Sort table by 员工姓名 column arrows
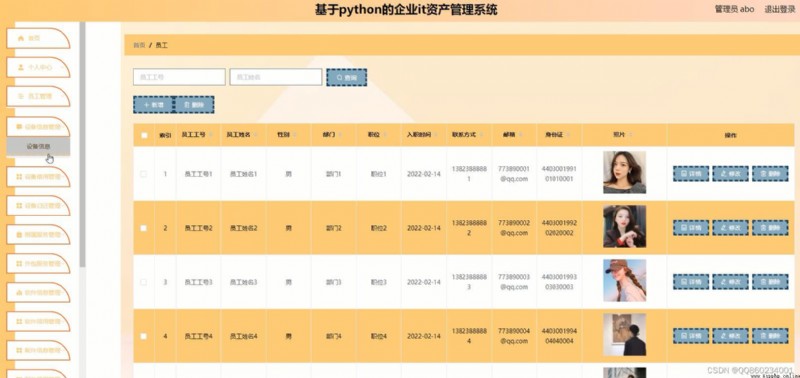The height and width of the screenshot is (378, 800). click(x=256, y=135)
